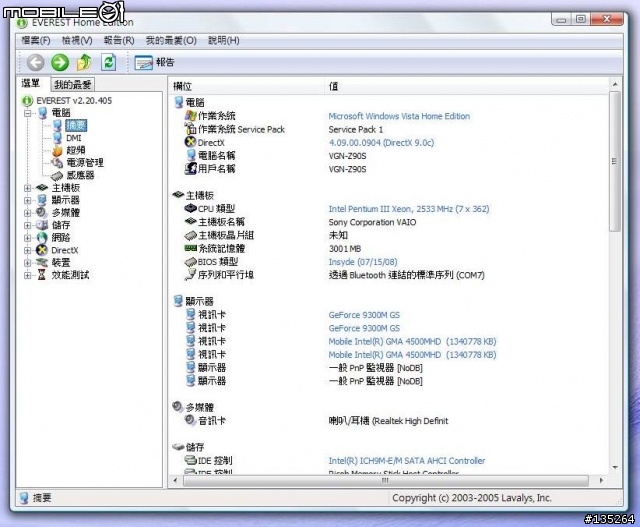Viewport: 640px width, 527px height.
Task: Click the DirectX row icon in list
Action: [x=191, y=142]
